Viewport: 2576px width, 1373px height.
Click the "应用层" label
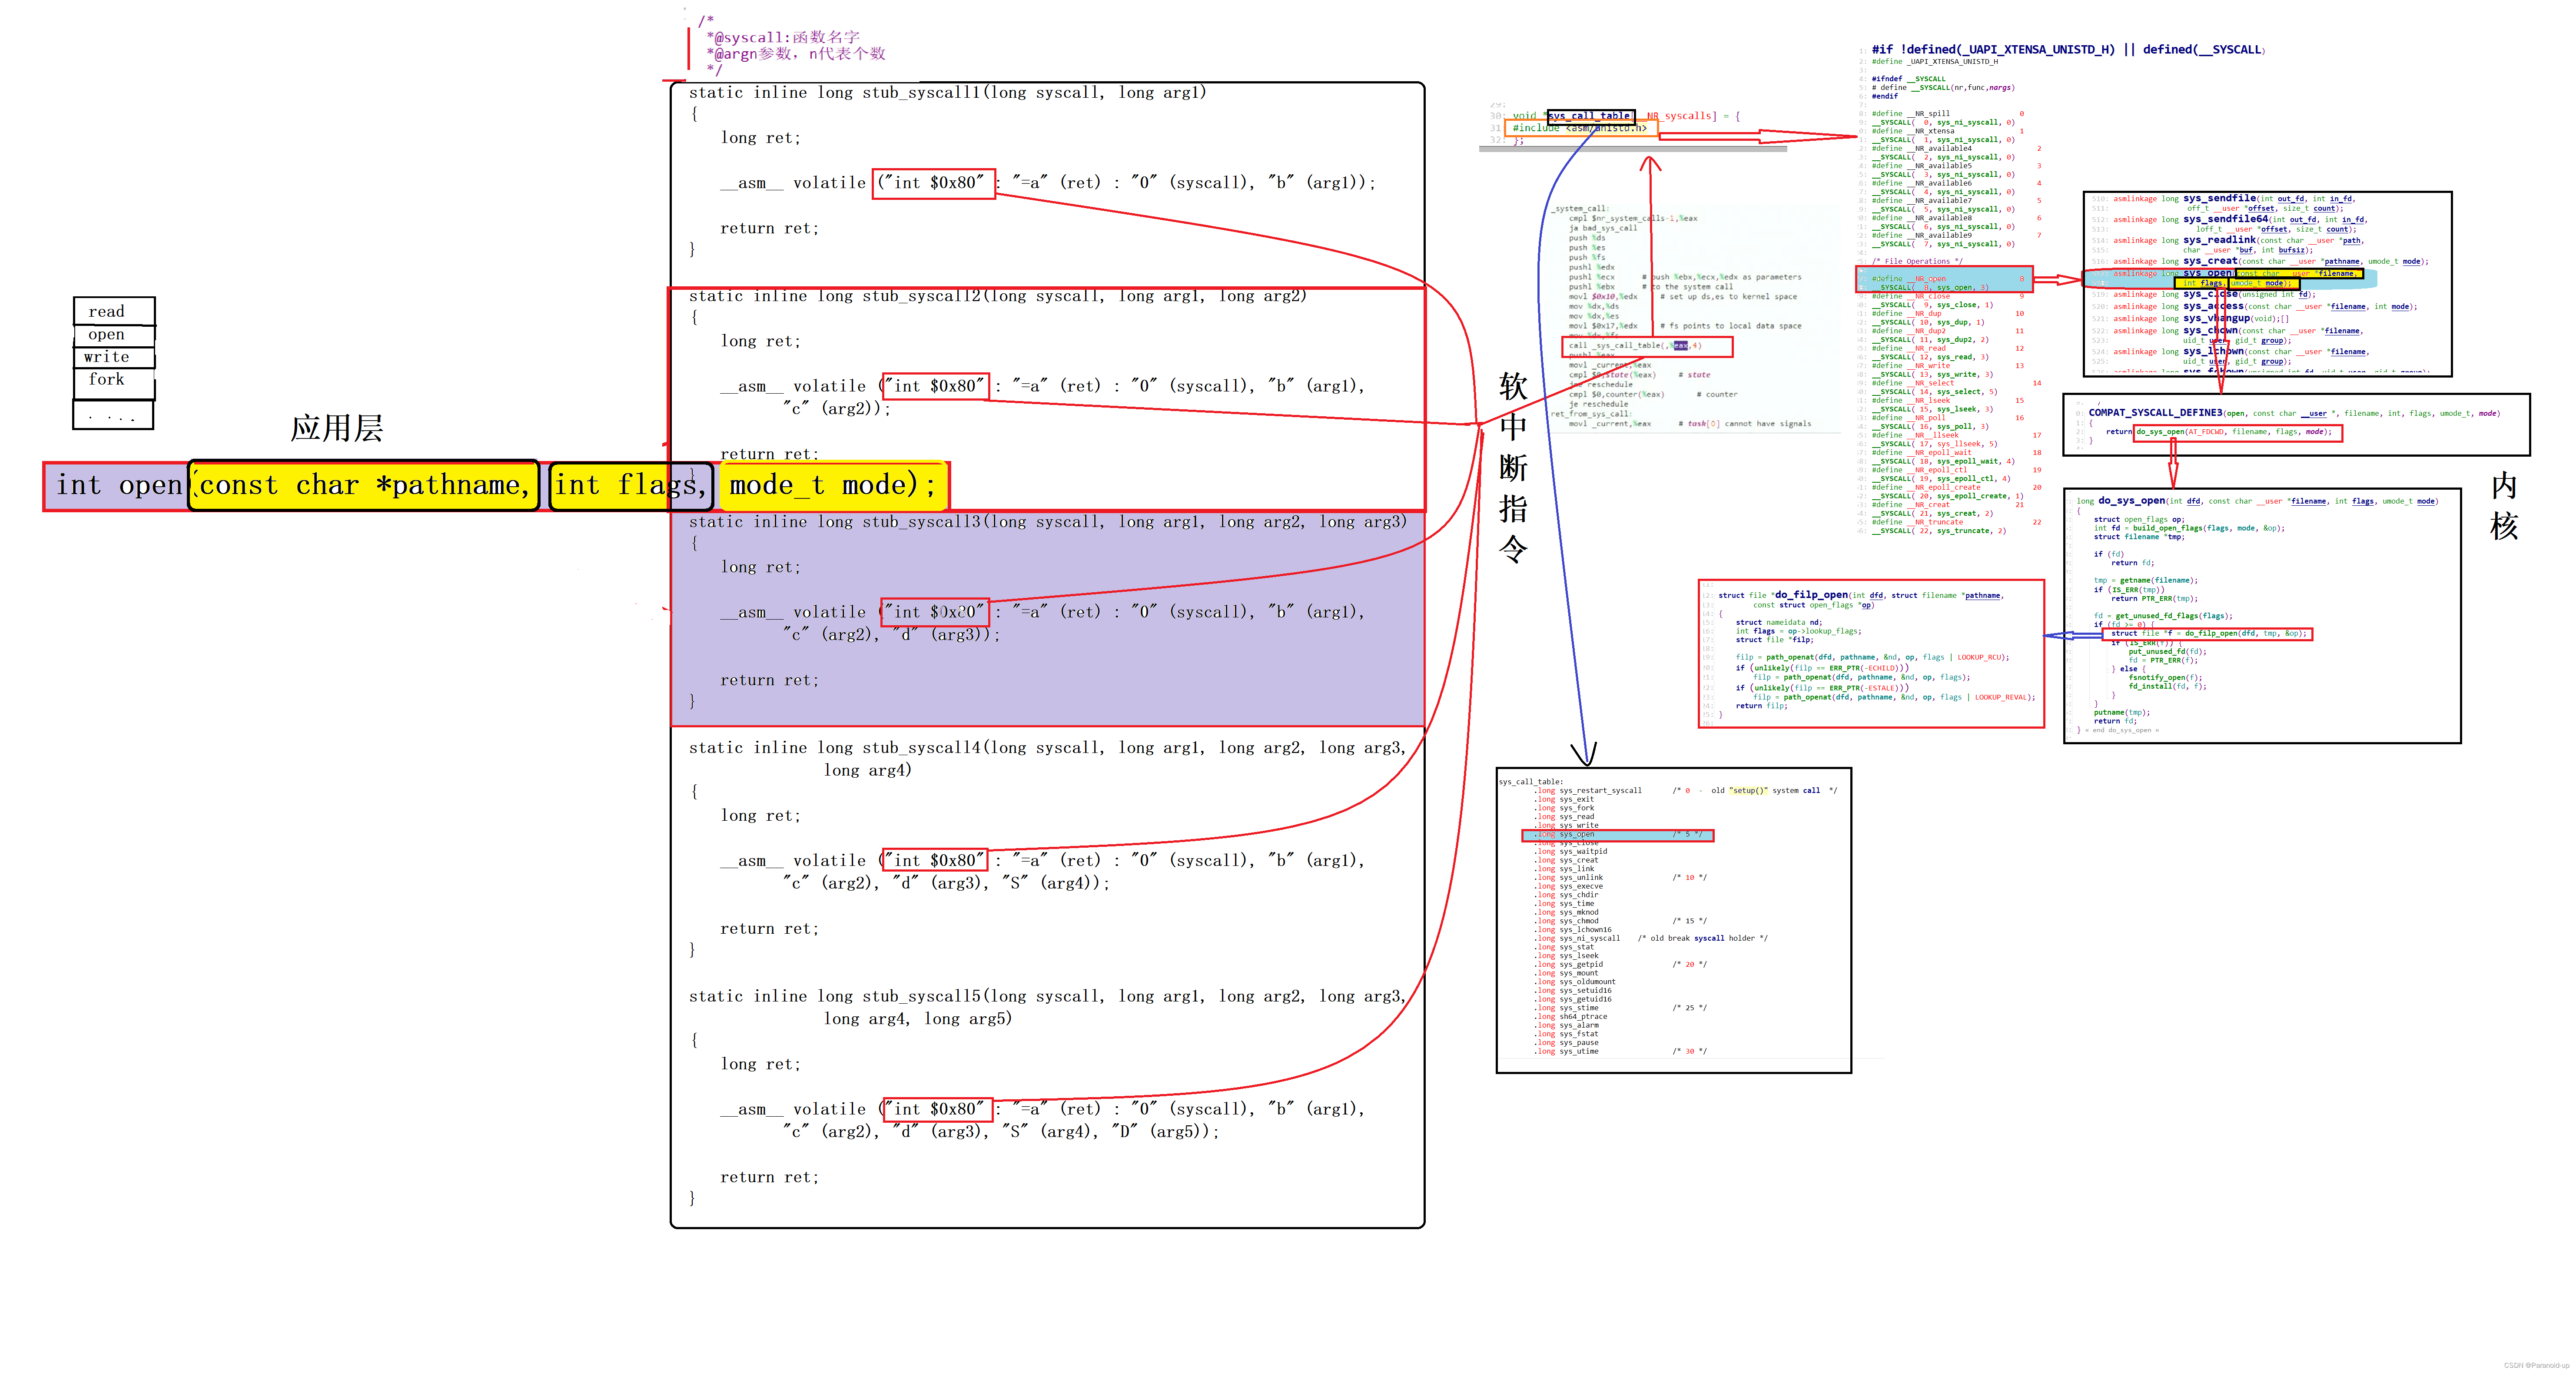click(x=337, y=428)
